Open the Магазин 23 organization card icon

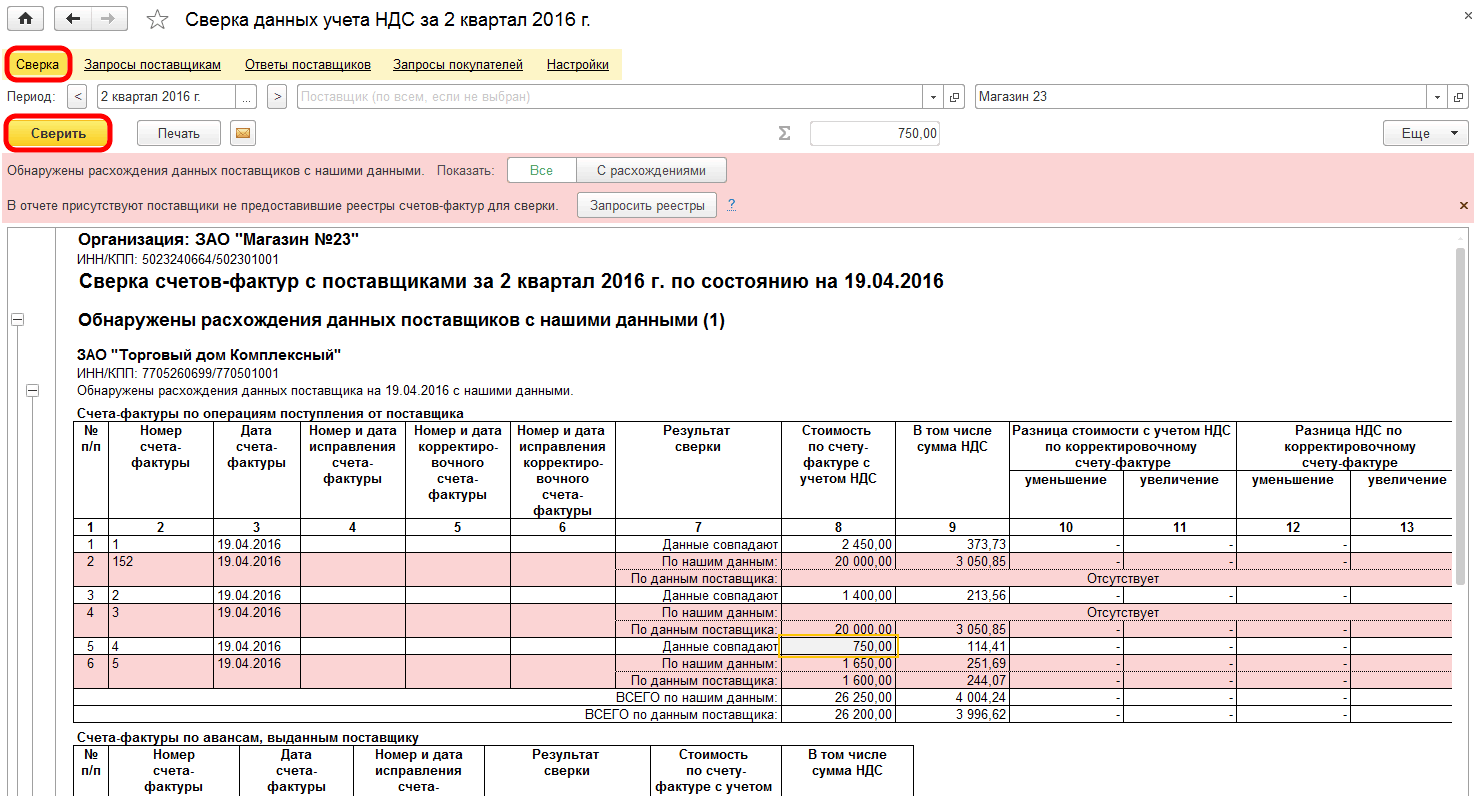[1460, 97]
